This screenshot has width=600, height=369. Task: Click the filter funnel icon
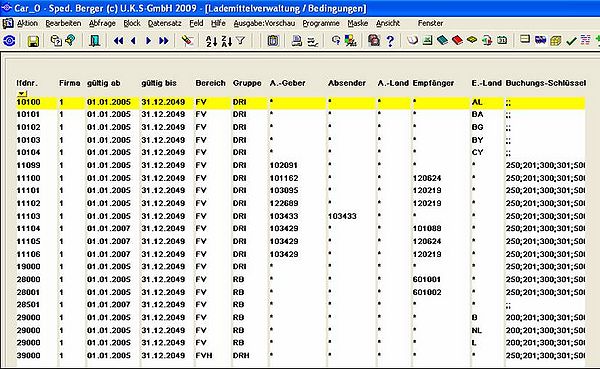click(x=240, y=40)
